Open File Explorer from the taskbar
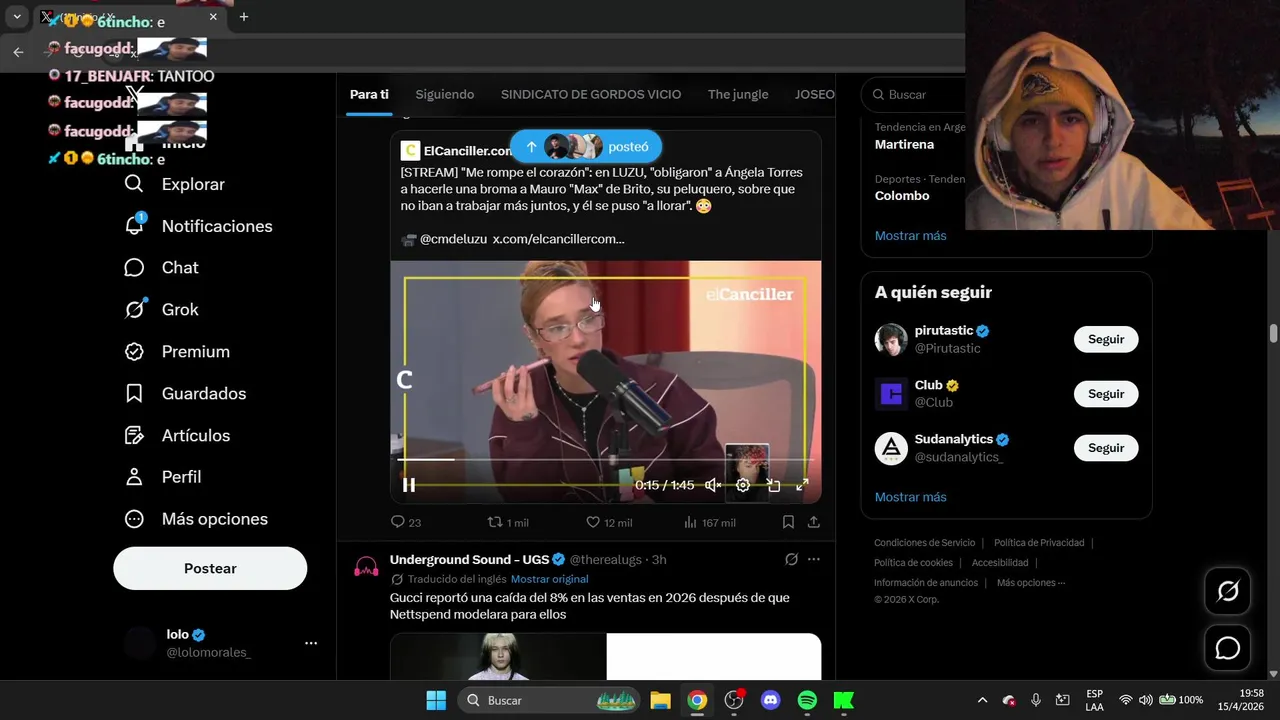1280x720 pixels. point(660,700)
